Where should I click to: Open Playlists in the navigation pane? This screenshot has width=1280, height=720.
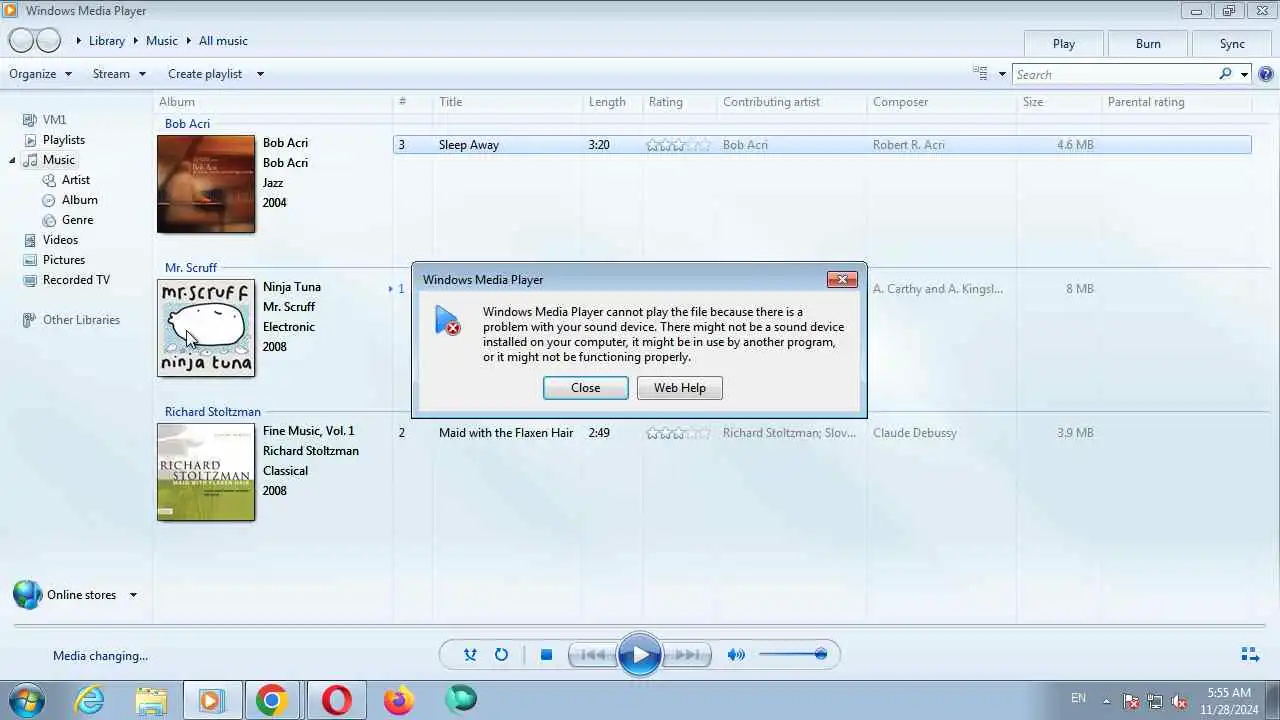pos(64,140)
